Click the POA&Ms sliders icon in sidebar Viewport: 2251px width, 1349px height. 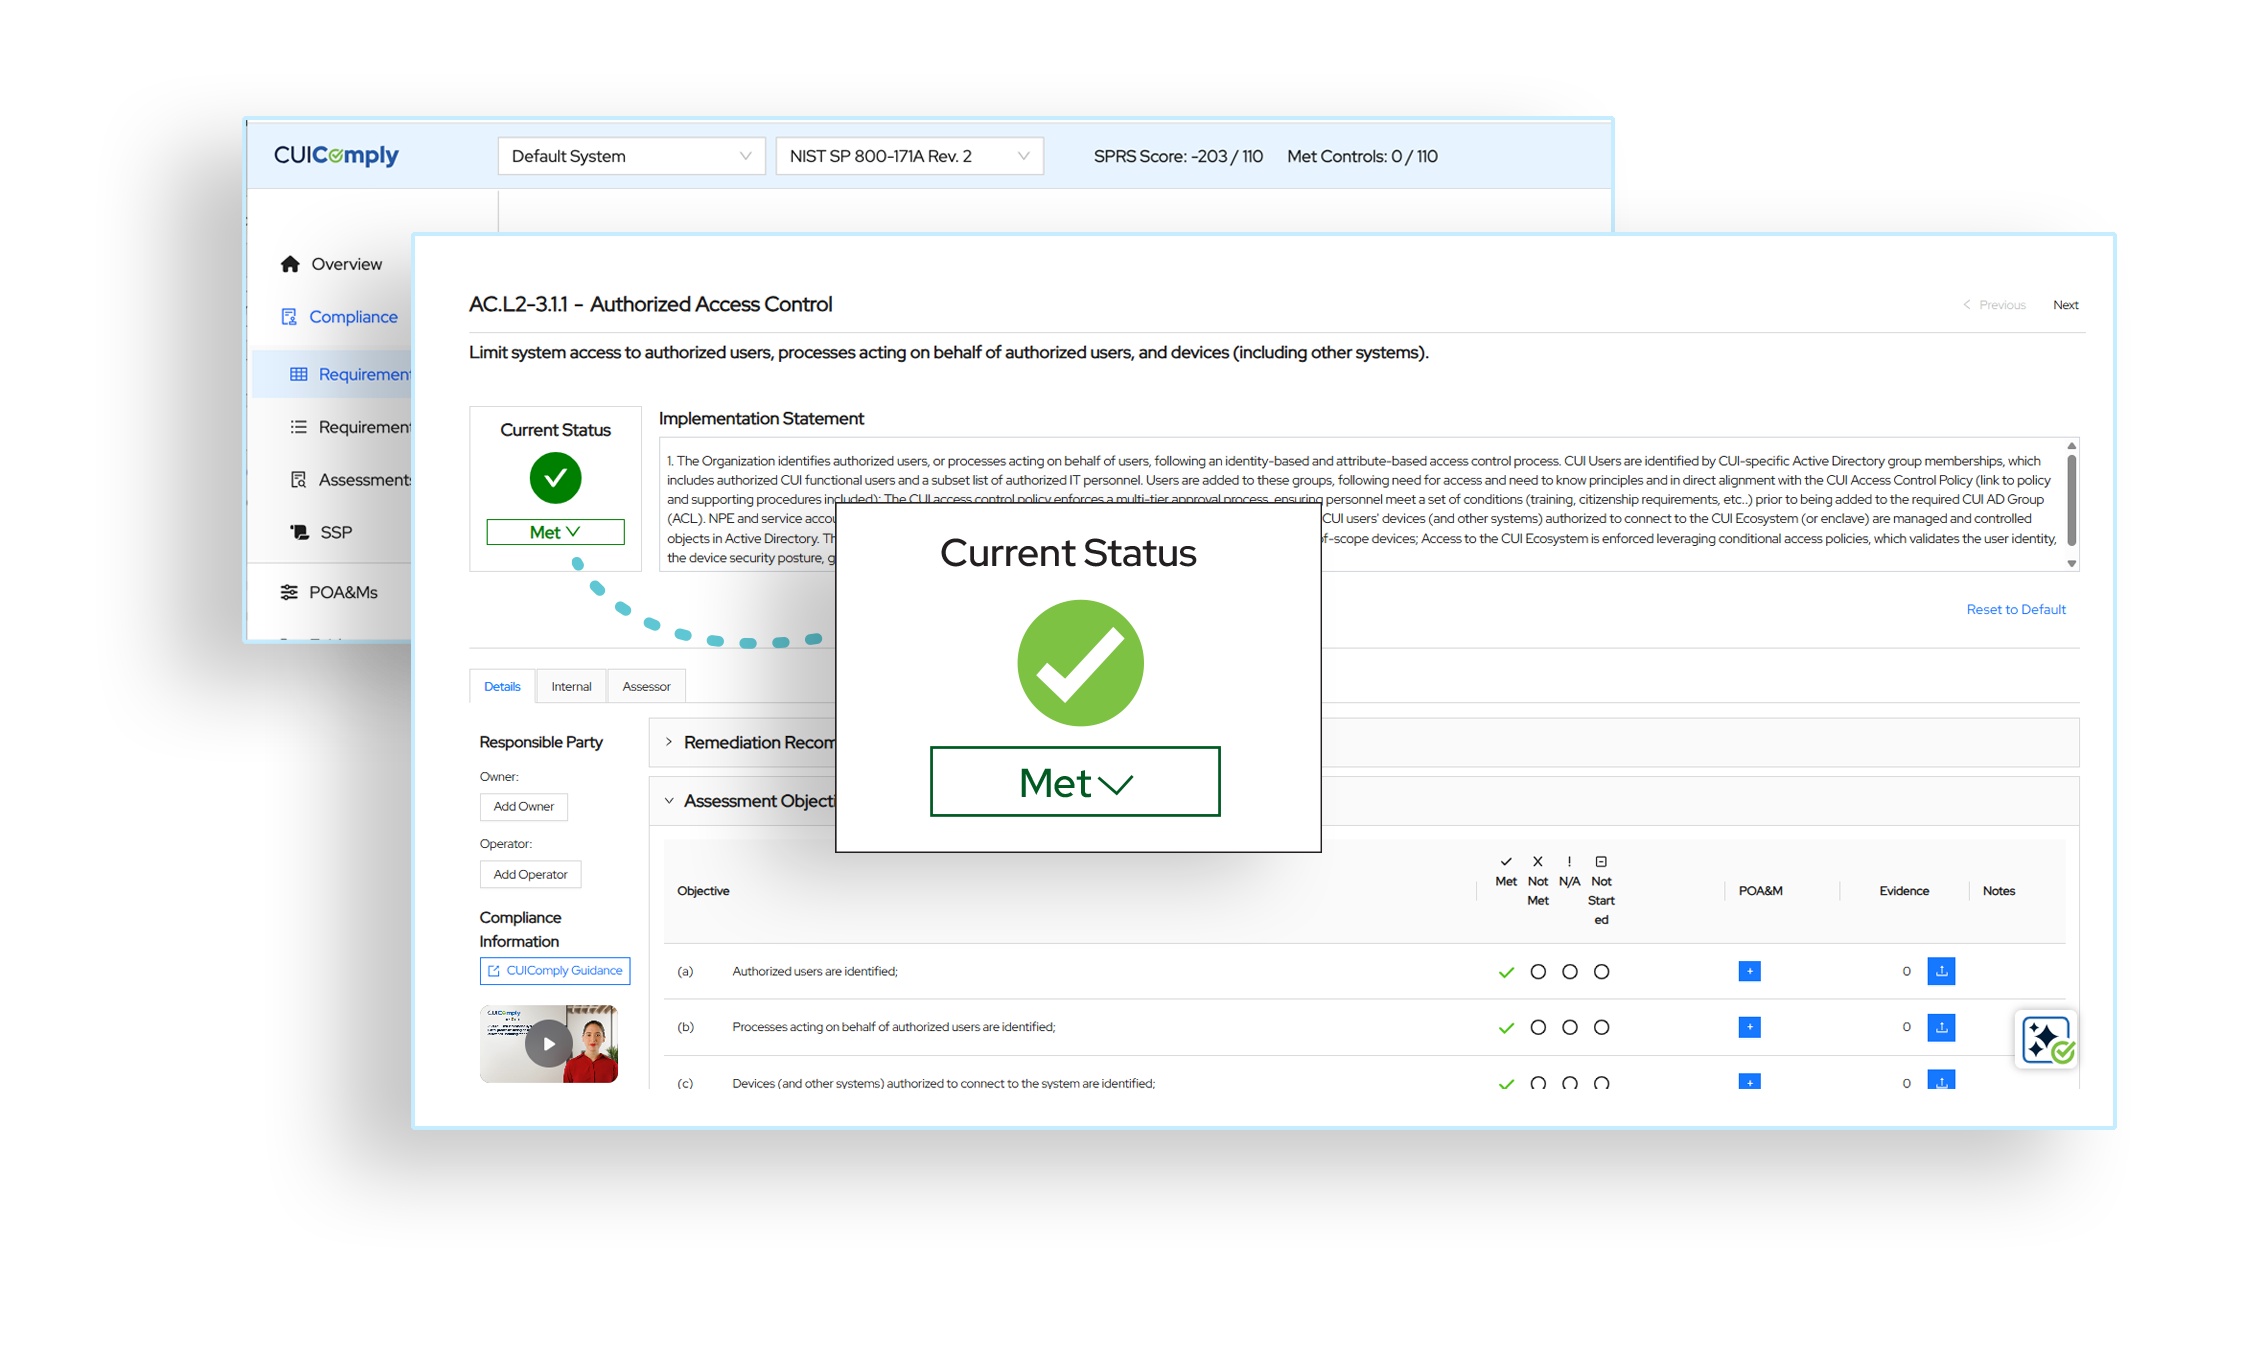tap(289, 592)
